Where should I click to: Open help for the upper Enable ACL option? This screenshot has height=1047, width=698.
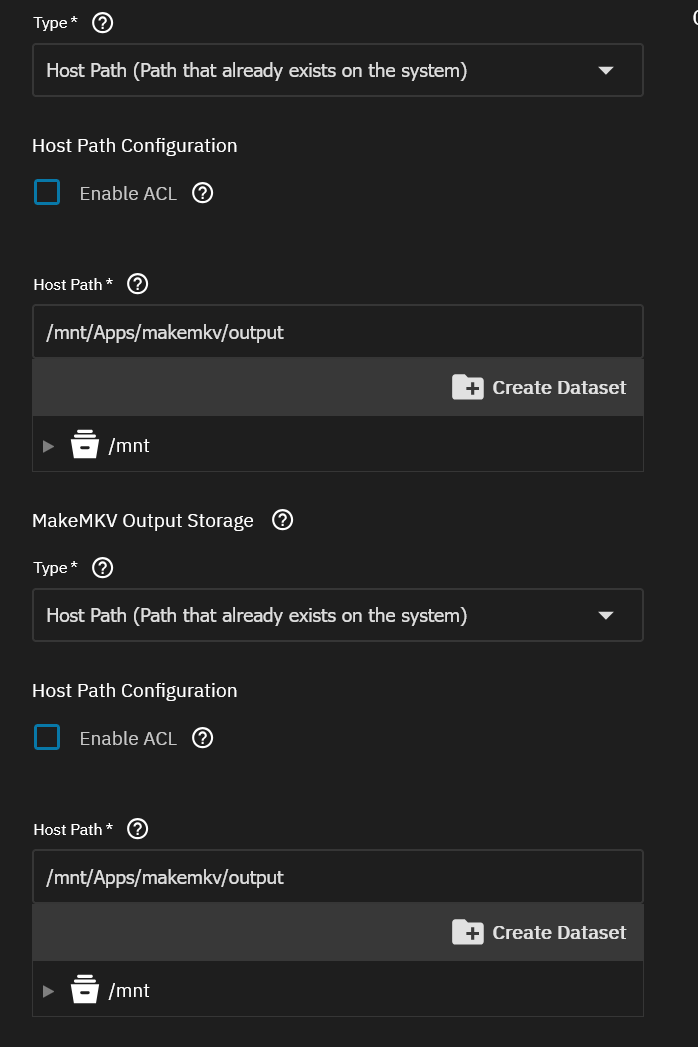(202, 193)
